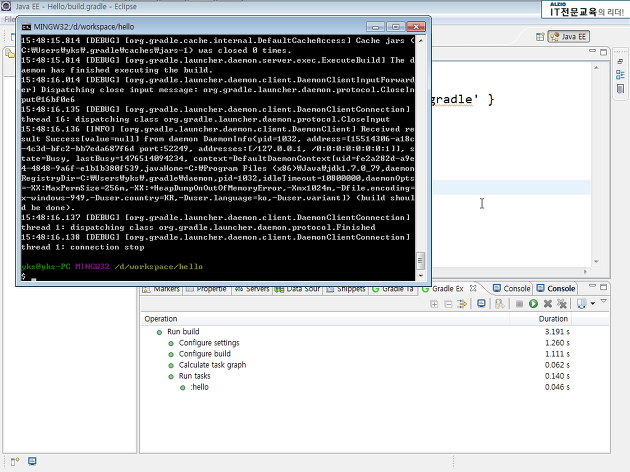
Task: Open the bold Console tab
Action: point(556,288)
